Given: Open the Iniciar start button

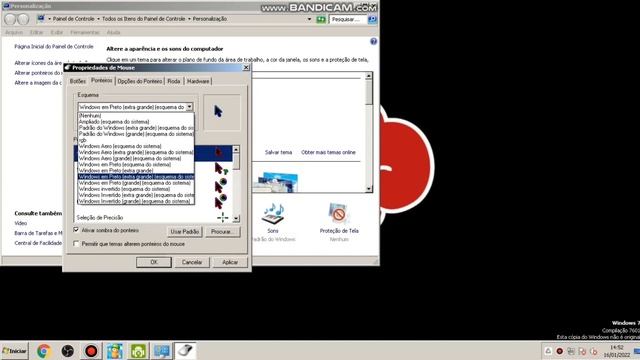Looking at the screenshot, I should click(x=15, y=351).
